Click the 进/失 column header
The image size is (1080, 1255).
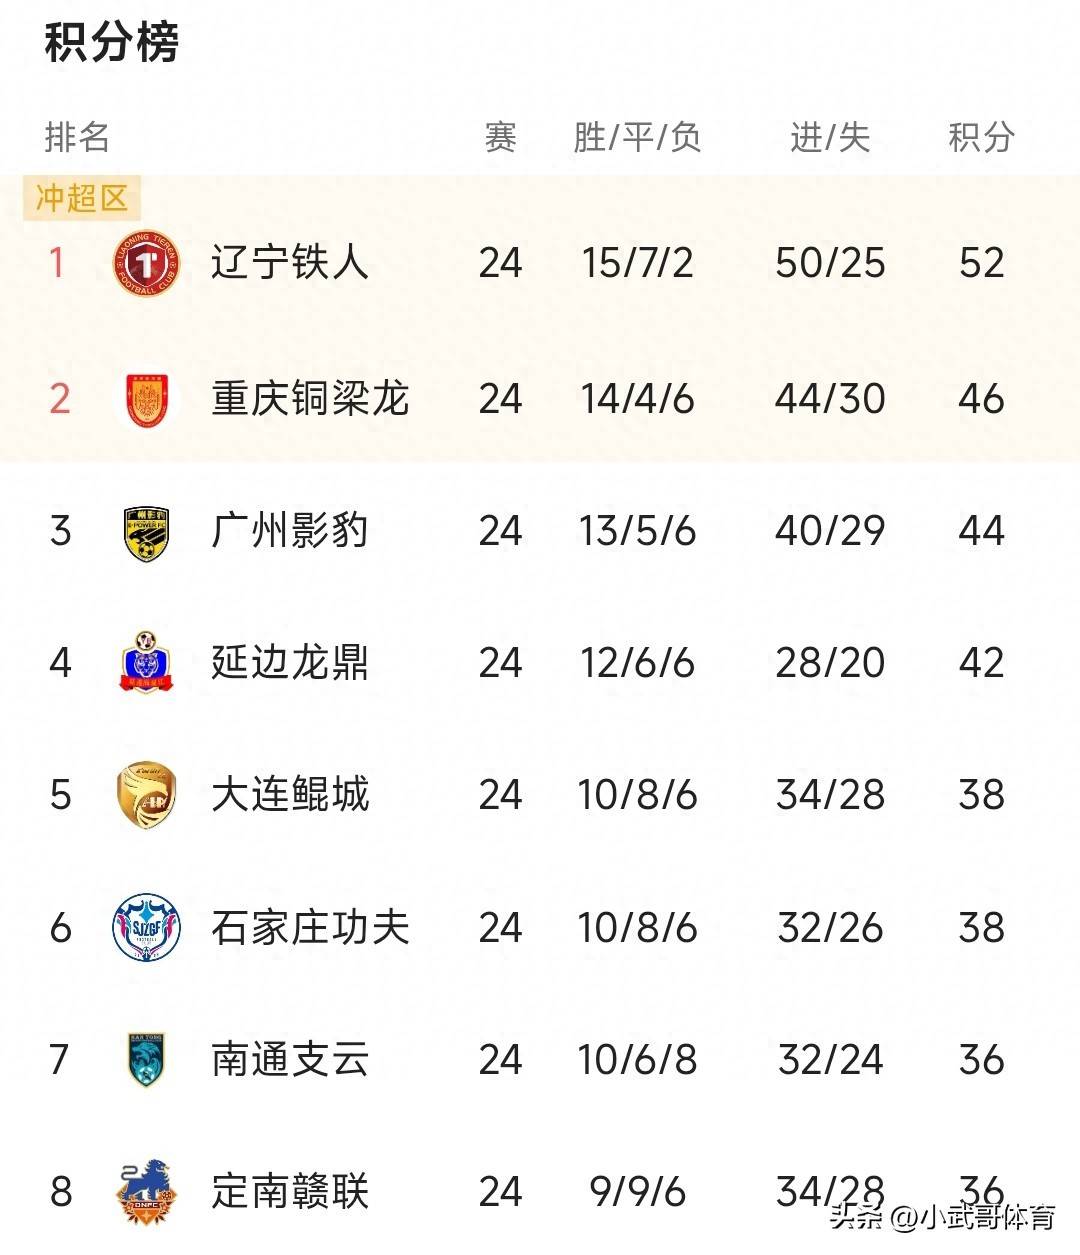click(x=830, y=137)
